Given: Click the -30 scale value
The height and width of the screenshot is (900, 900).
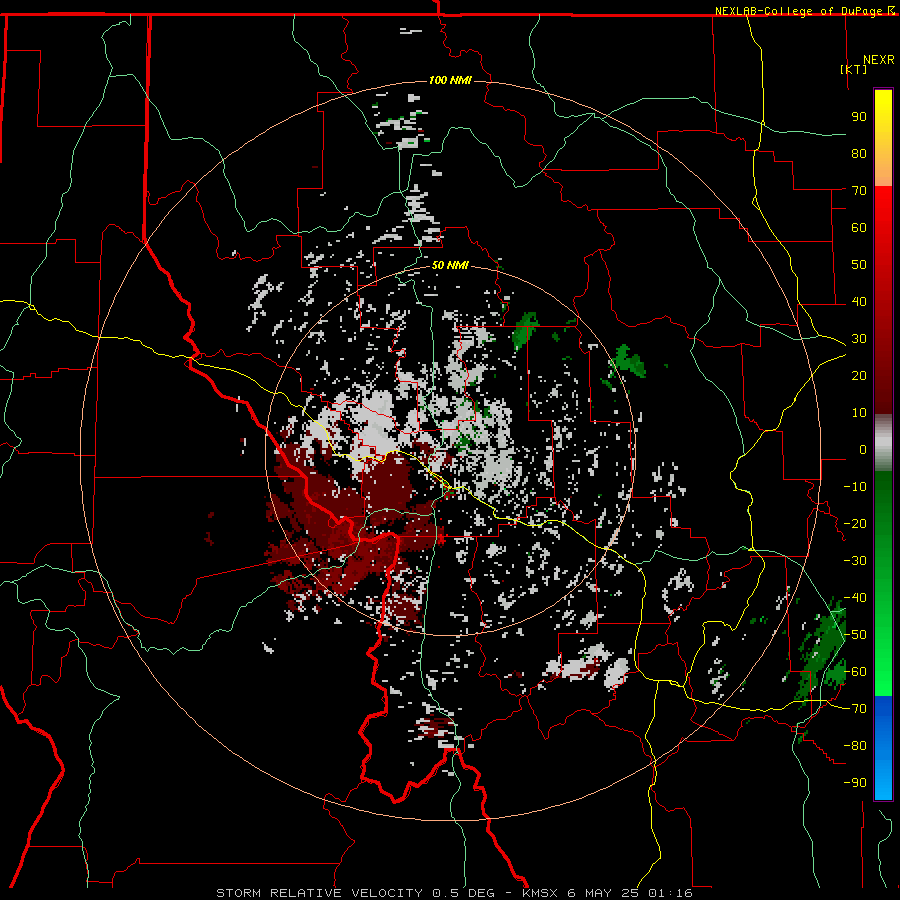Looking at the screenshot, I should point(855,561).
